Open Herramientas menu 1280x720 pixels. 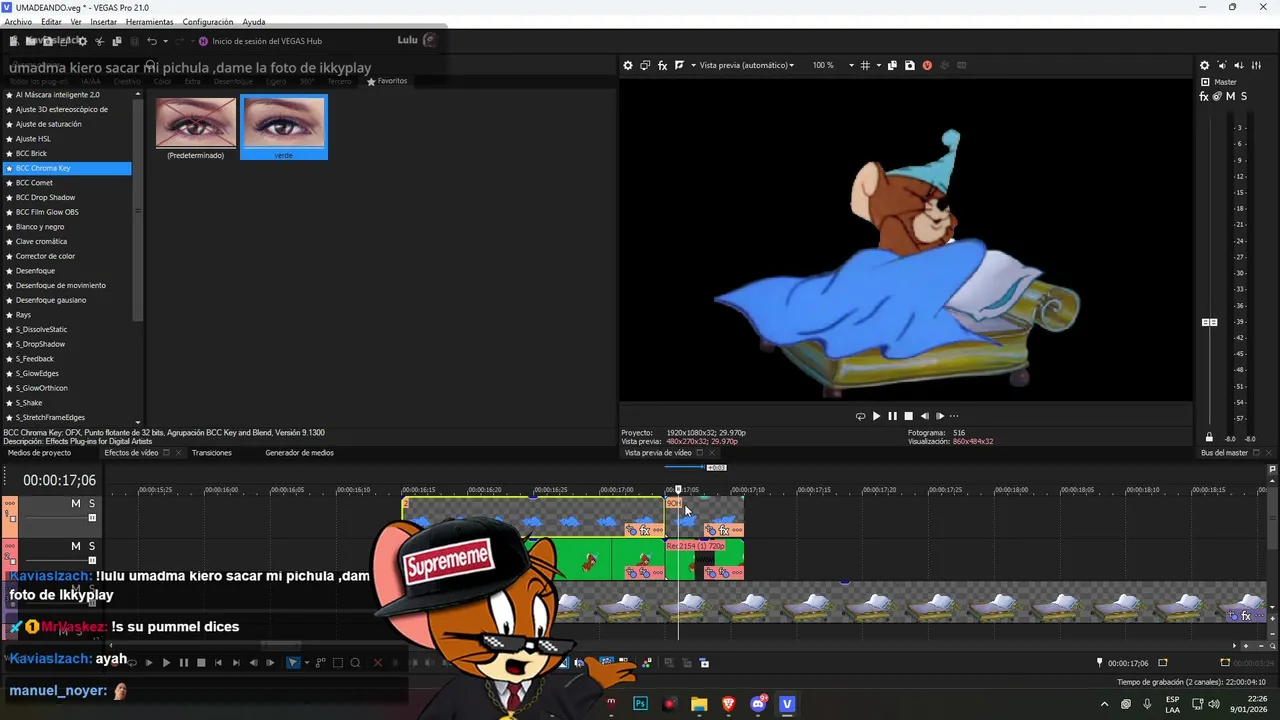coord(149,22)
